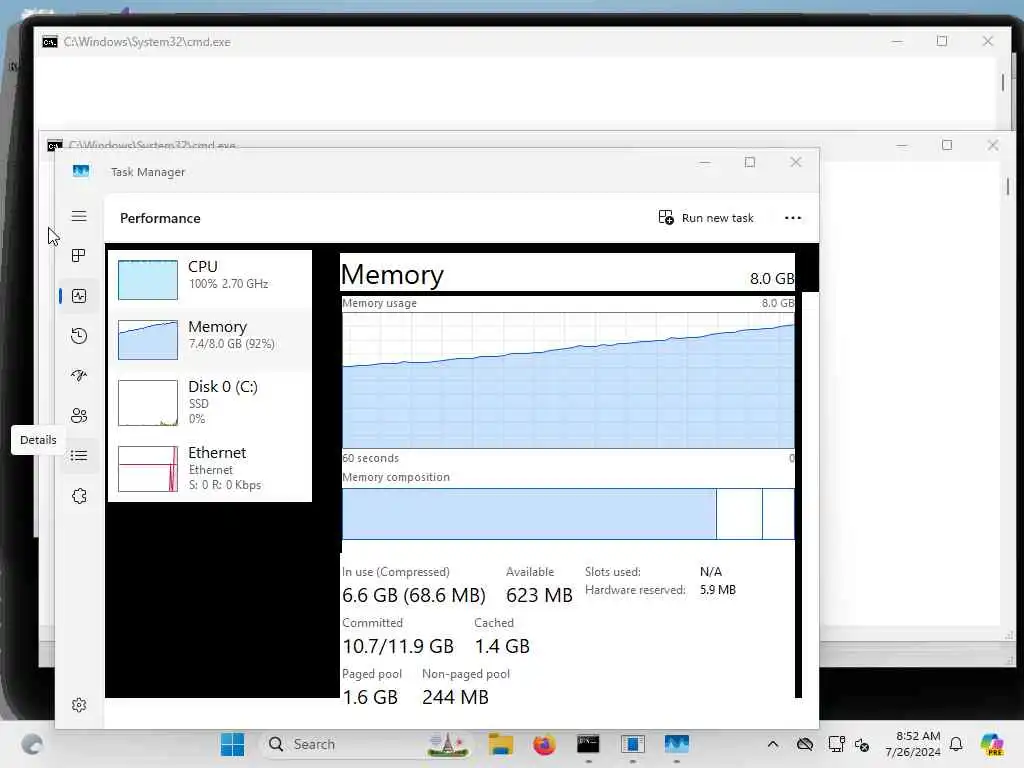This screenshot has height=768, width=1024.
Task: Click the '244 MB' non-paged pool value
Action: [455, 697]
